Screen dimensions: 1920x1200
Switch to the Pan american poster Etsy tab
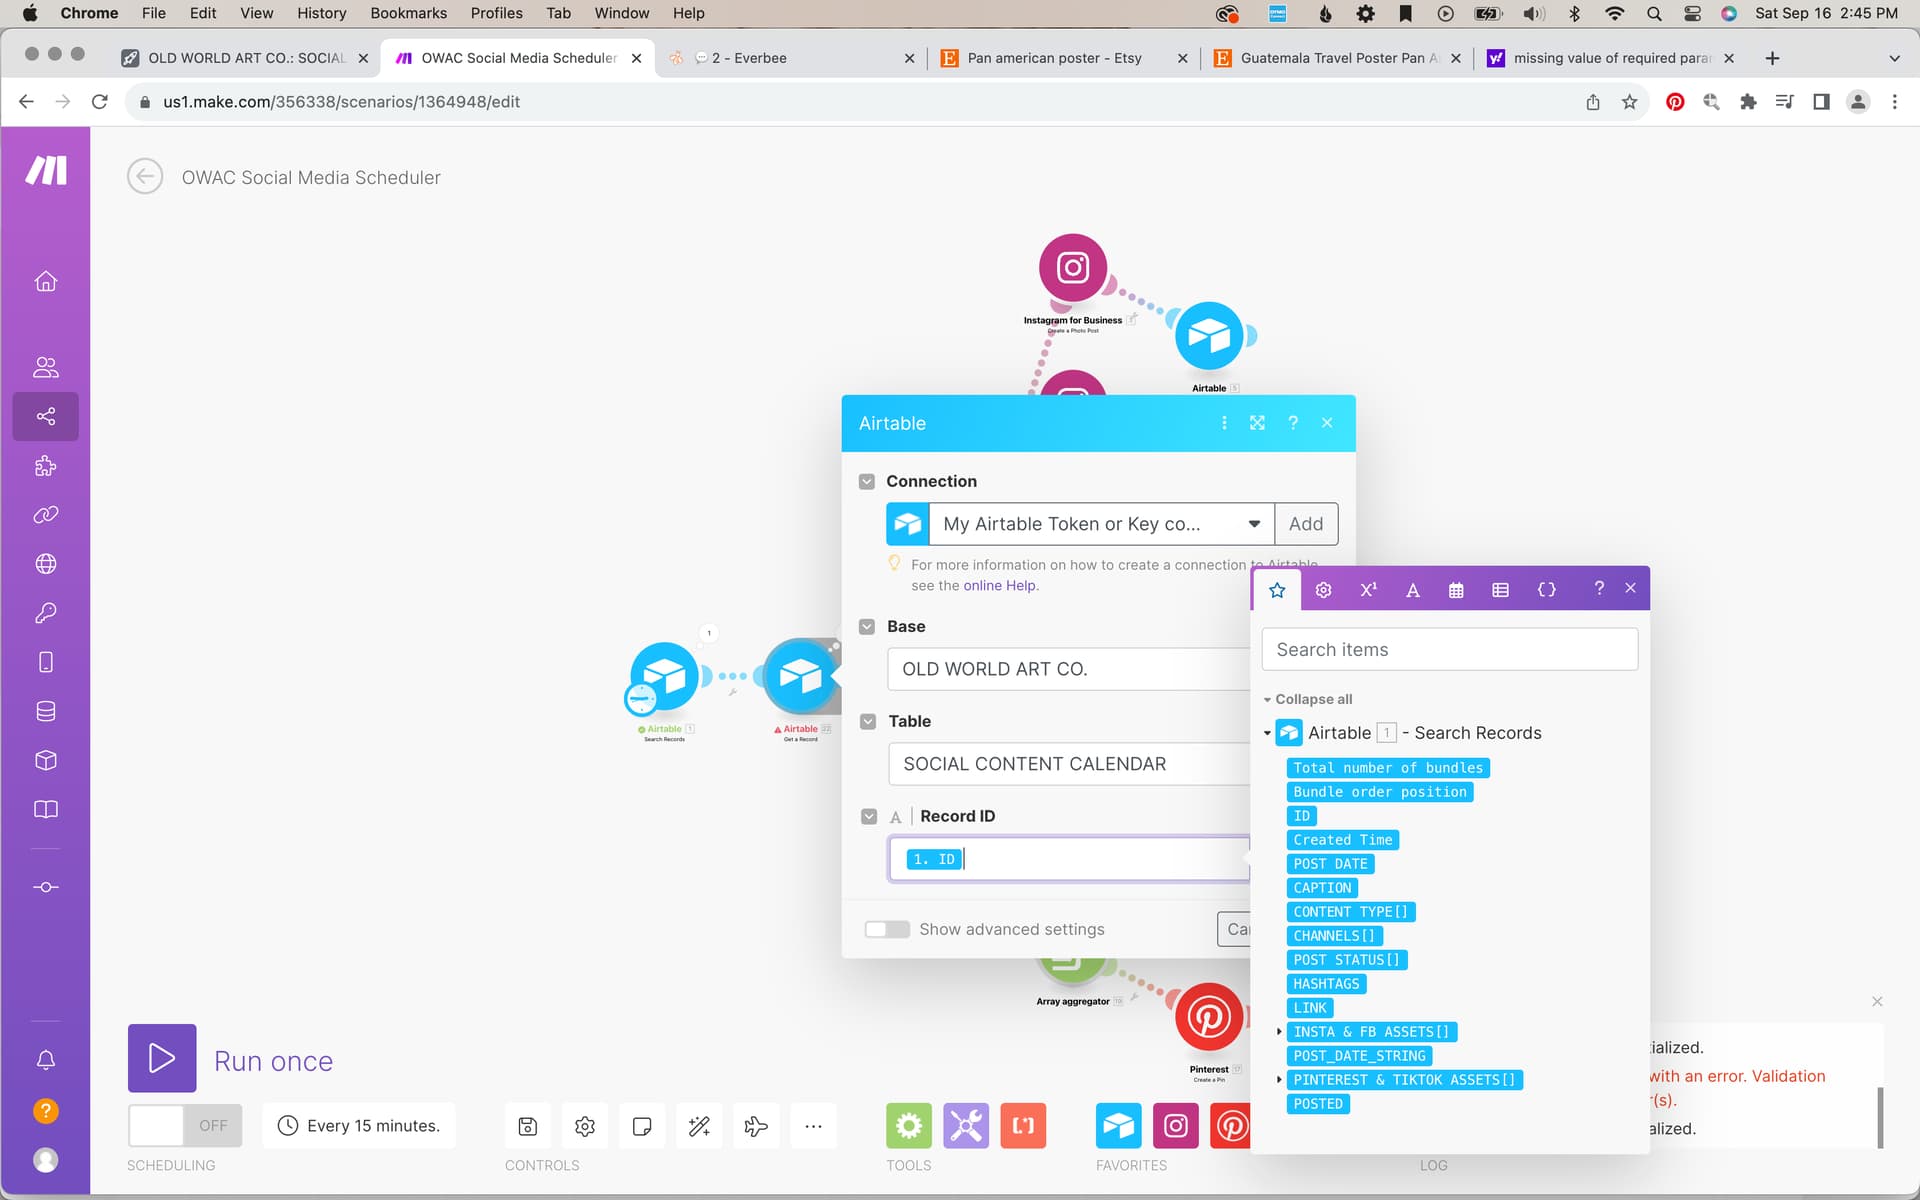click(1054, 58)
